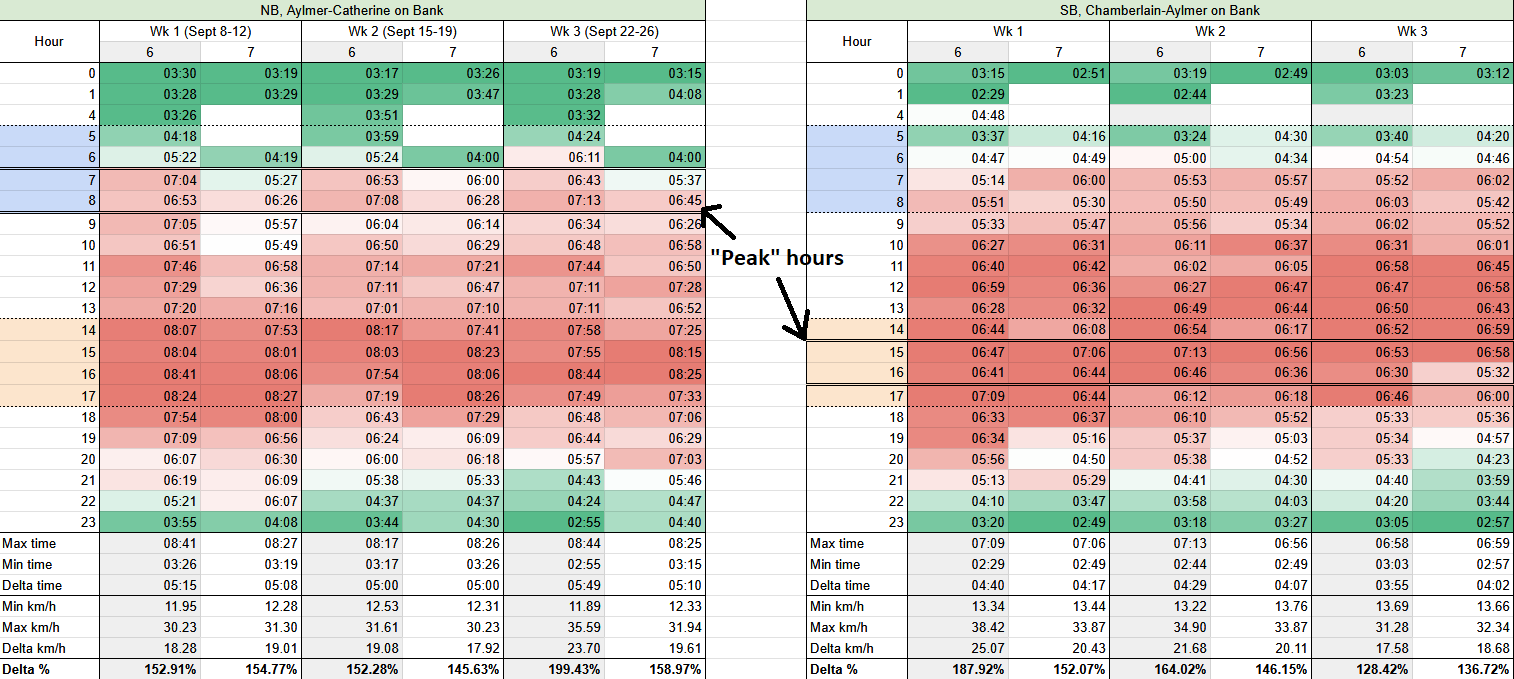Image resolution: width=1514 pixels, height=679 pixels.
Task: Click the "Wk 2 (Sept 15-19)" header
Action: coord(402,31)
